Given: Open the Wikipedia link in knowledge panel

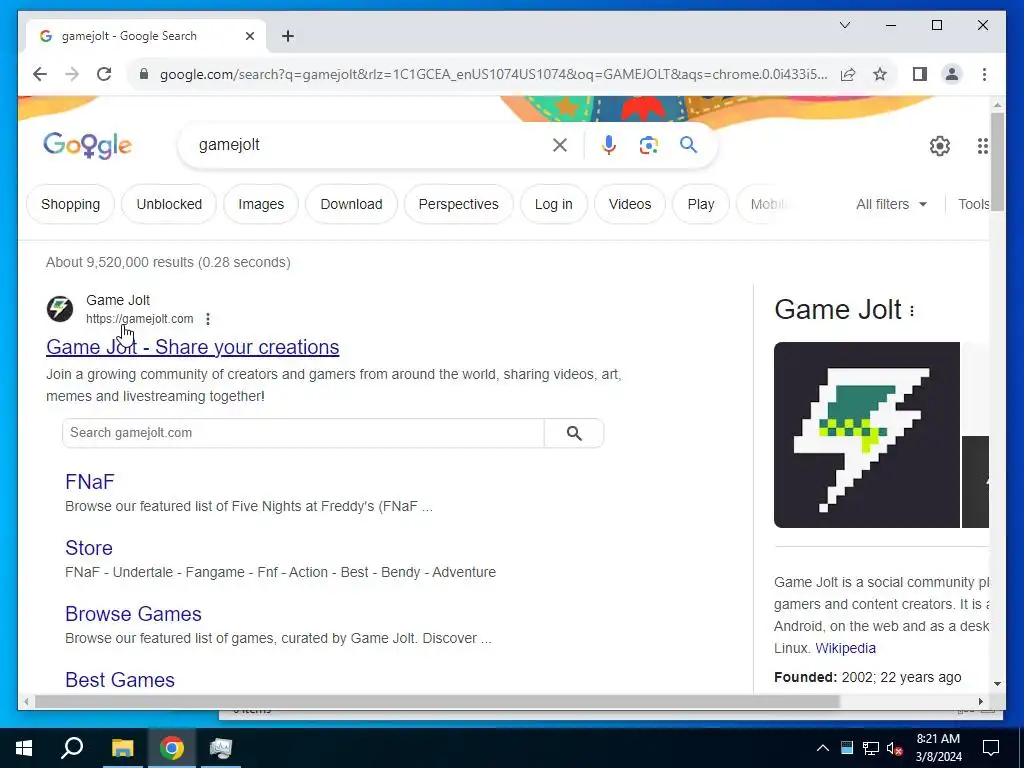Looking at the screenshot, I should 845,648.
